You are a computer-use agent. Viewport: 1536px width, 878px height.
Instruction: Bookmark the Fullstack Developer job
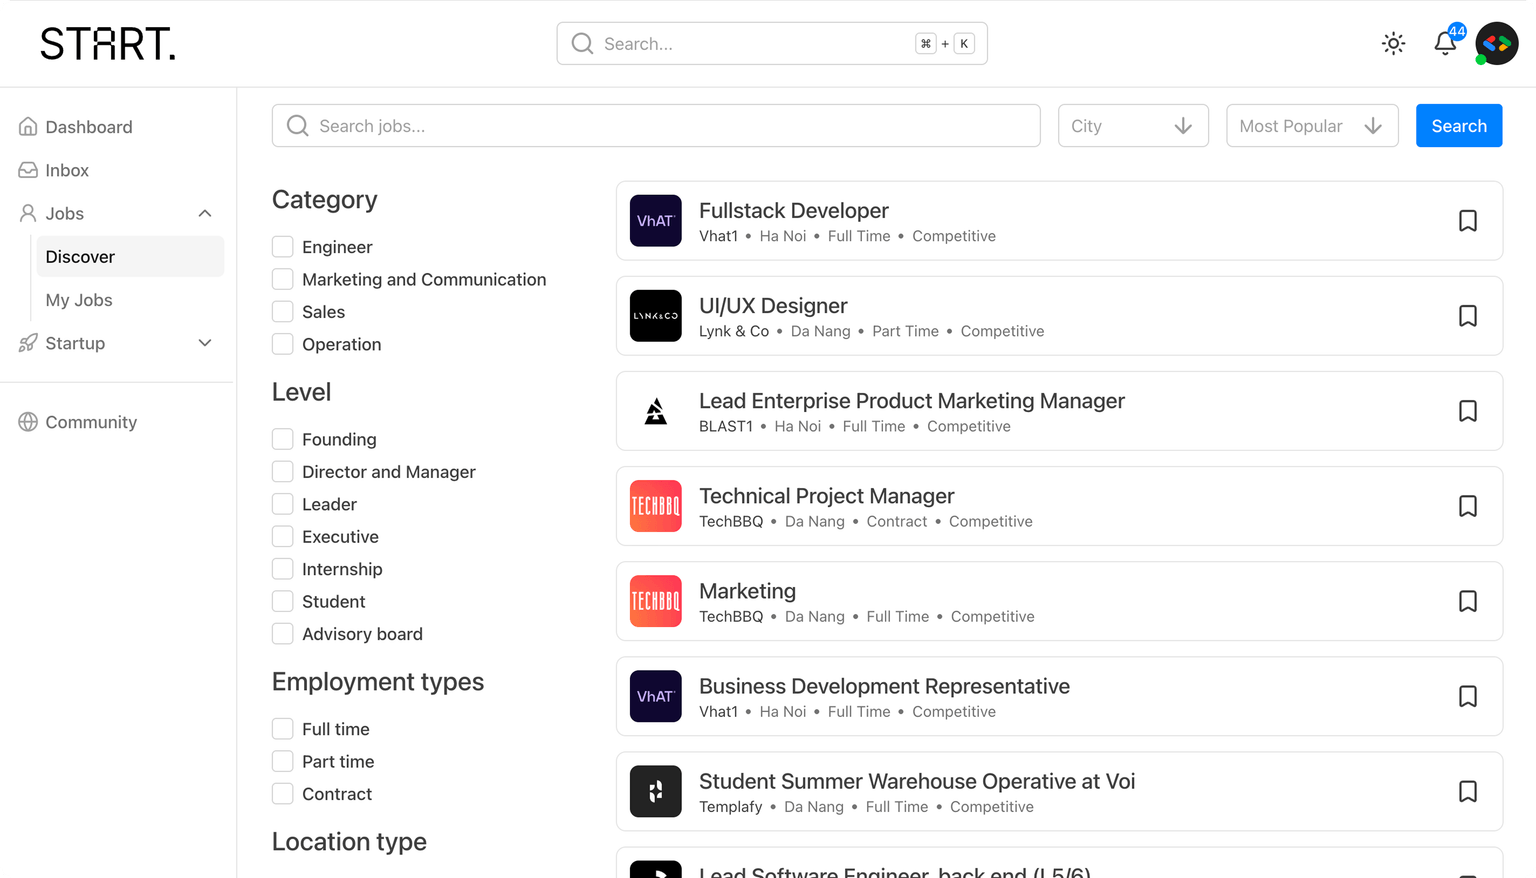[1467, 221]
